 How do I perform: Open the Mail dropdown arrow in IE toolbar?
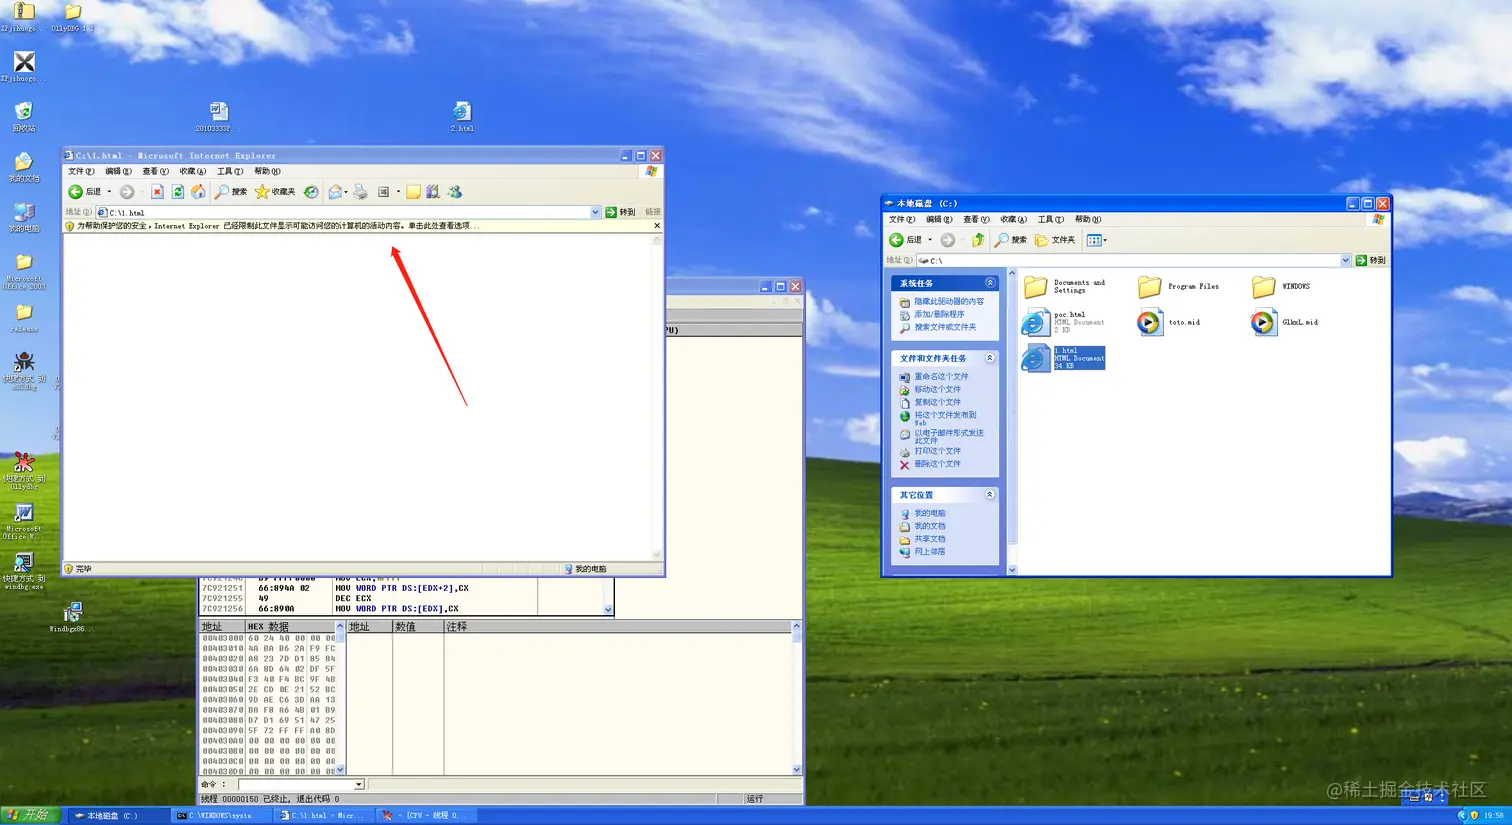tap(346, 192)
